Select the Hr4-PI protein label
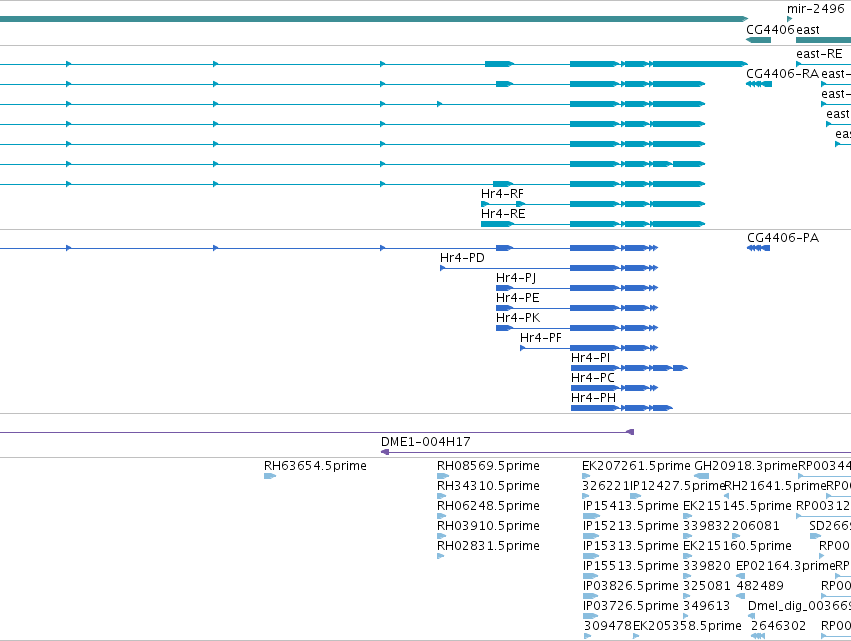The image size is (851, 641). pos(590,358)
